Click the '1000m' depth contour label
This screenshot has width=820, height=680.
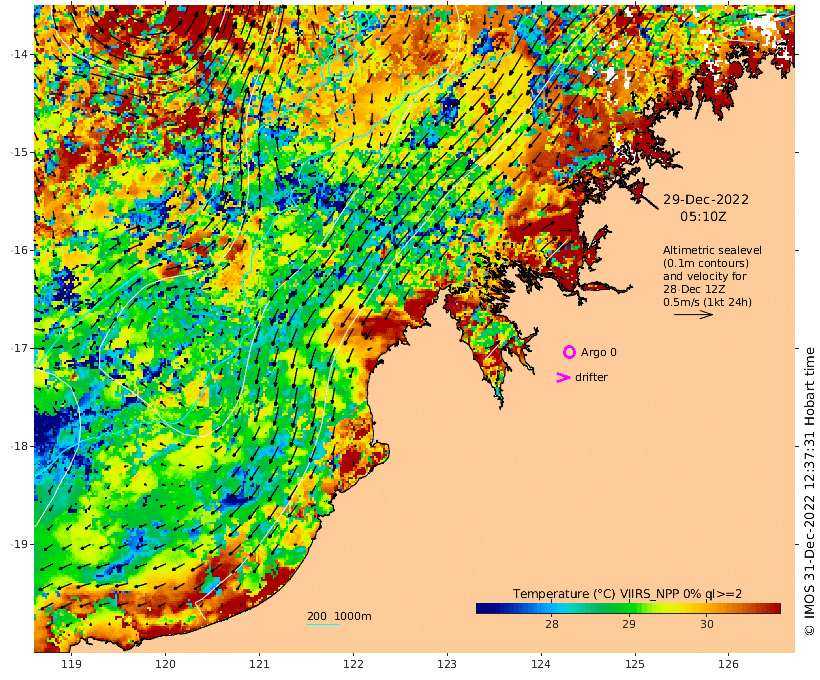point(352,616)
